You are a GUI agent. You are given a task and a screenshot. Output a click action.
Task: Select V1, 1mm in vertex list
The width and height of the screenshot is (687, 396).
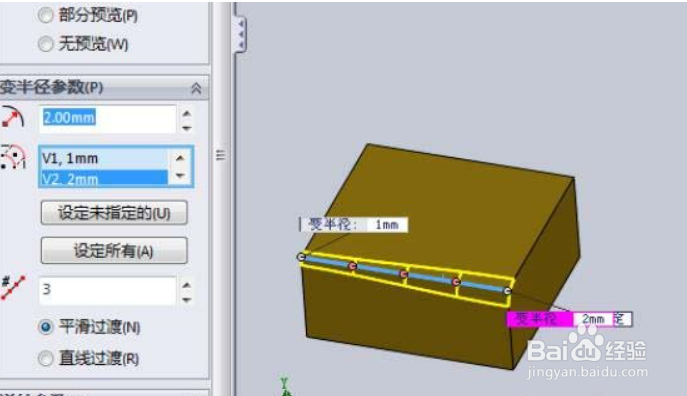coord(104,159)
